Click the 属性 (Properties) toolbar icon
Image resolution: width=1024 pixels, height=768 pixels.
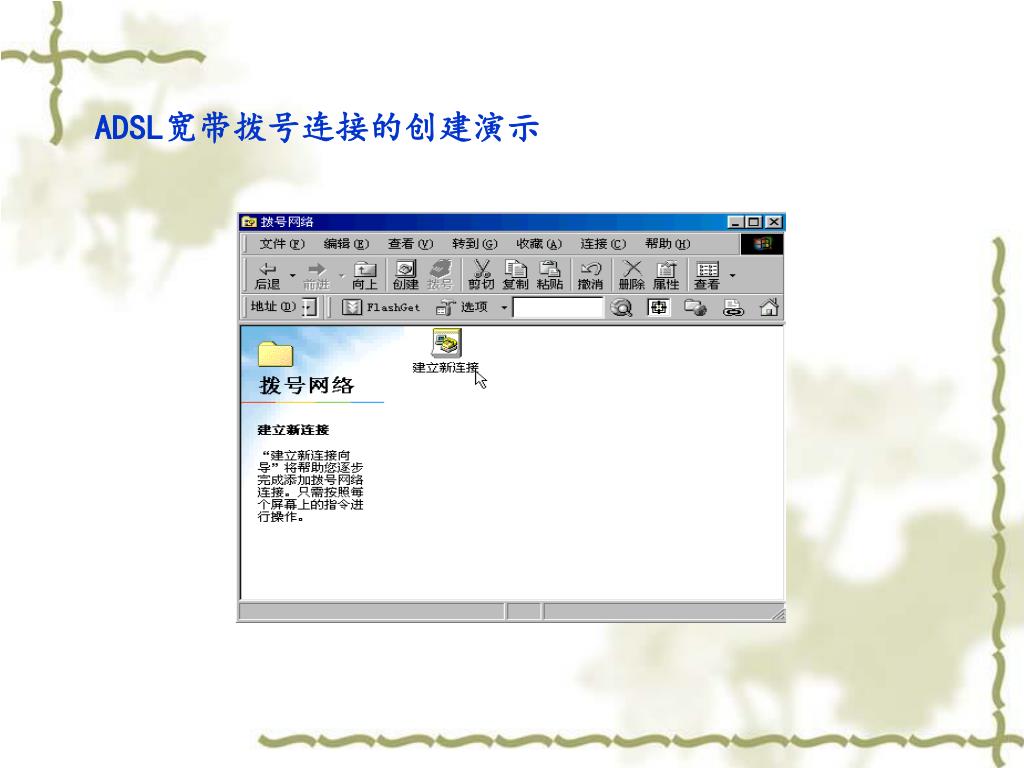click(666, 275)
